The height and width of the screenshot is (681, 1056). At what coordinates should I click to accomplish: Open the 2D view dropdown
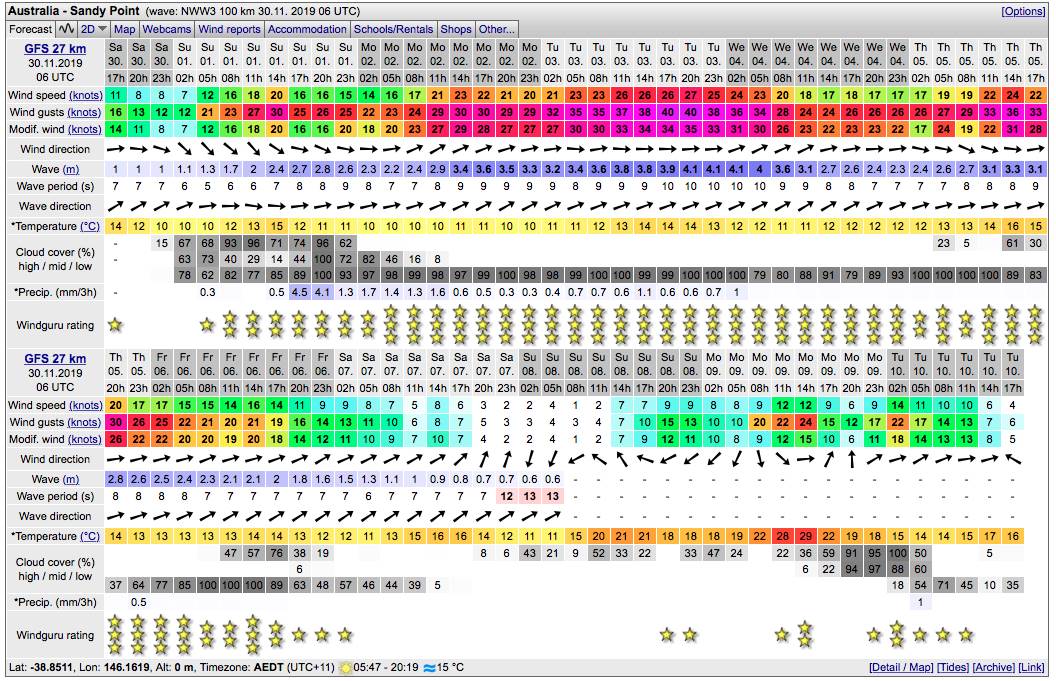(x=94, y=29)
